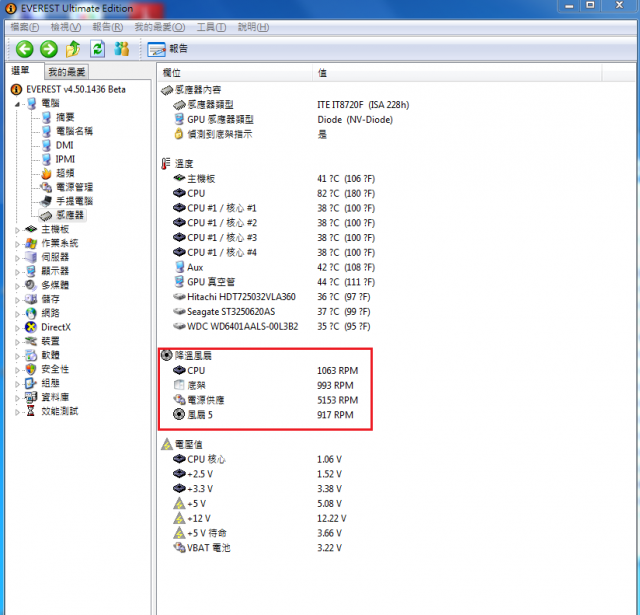Click the warning icon beside 電壓值
Screen dimensions: 640x615
point(167,444)
